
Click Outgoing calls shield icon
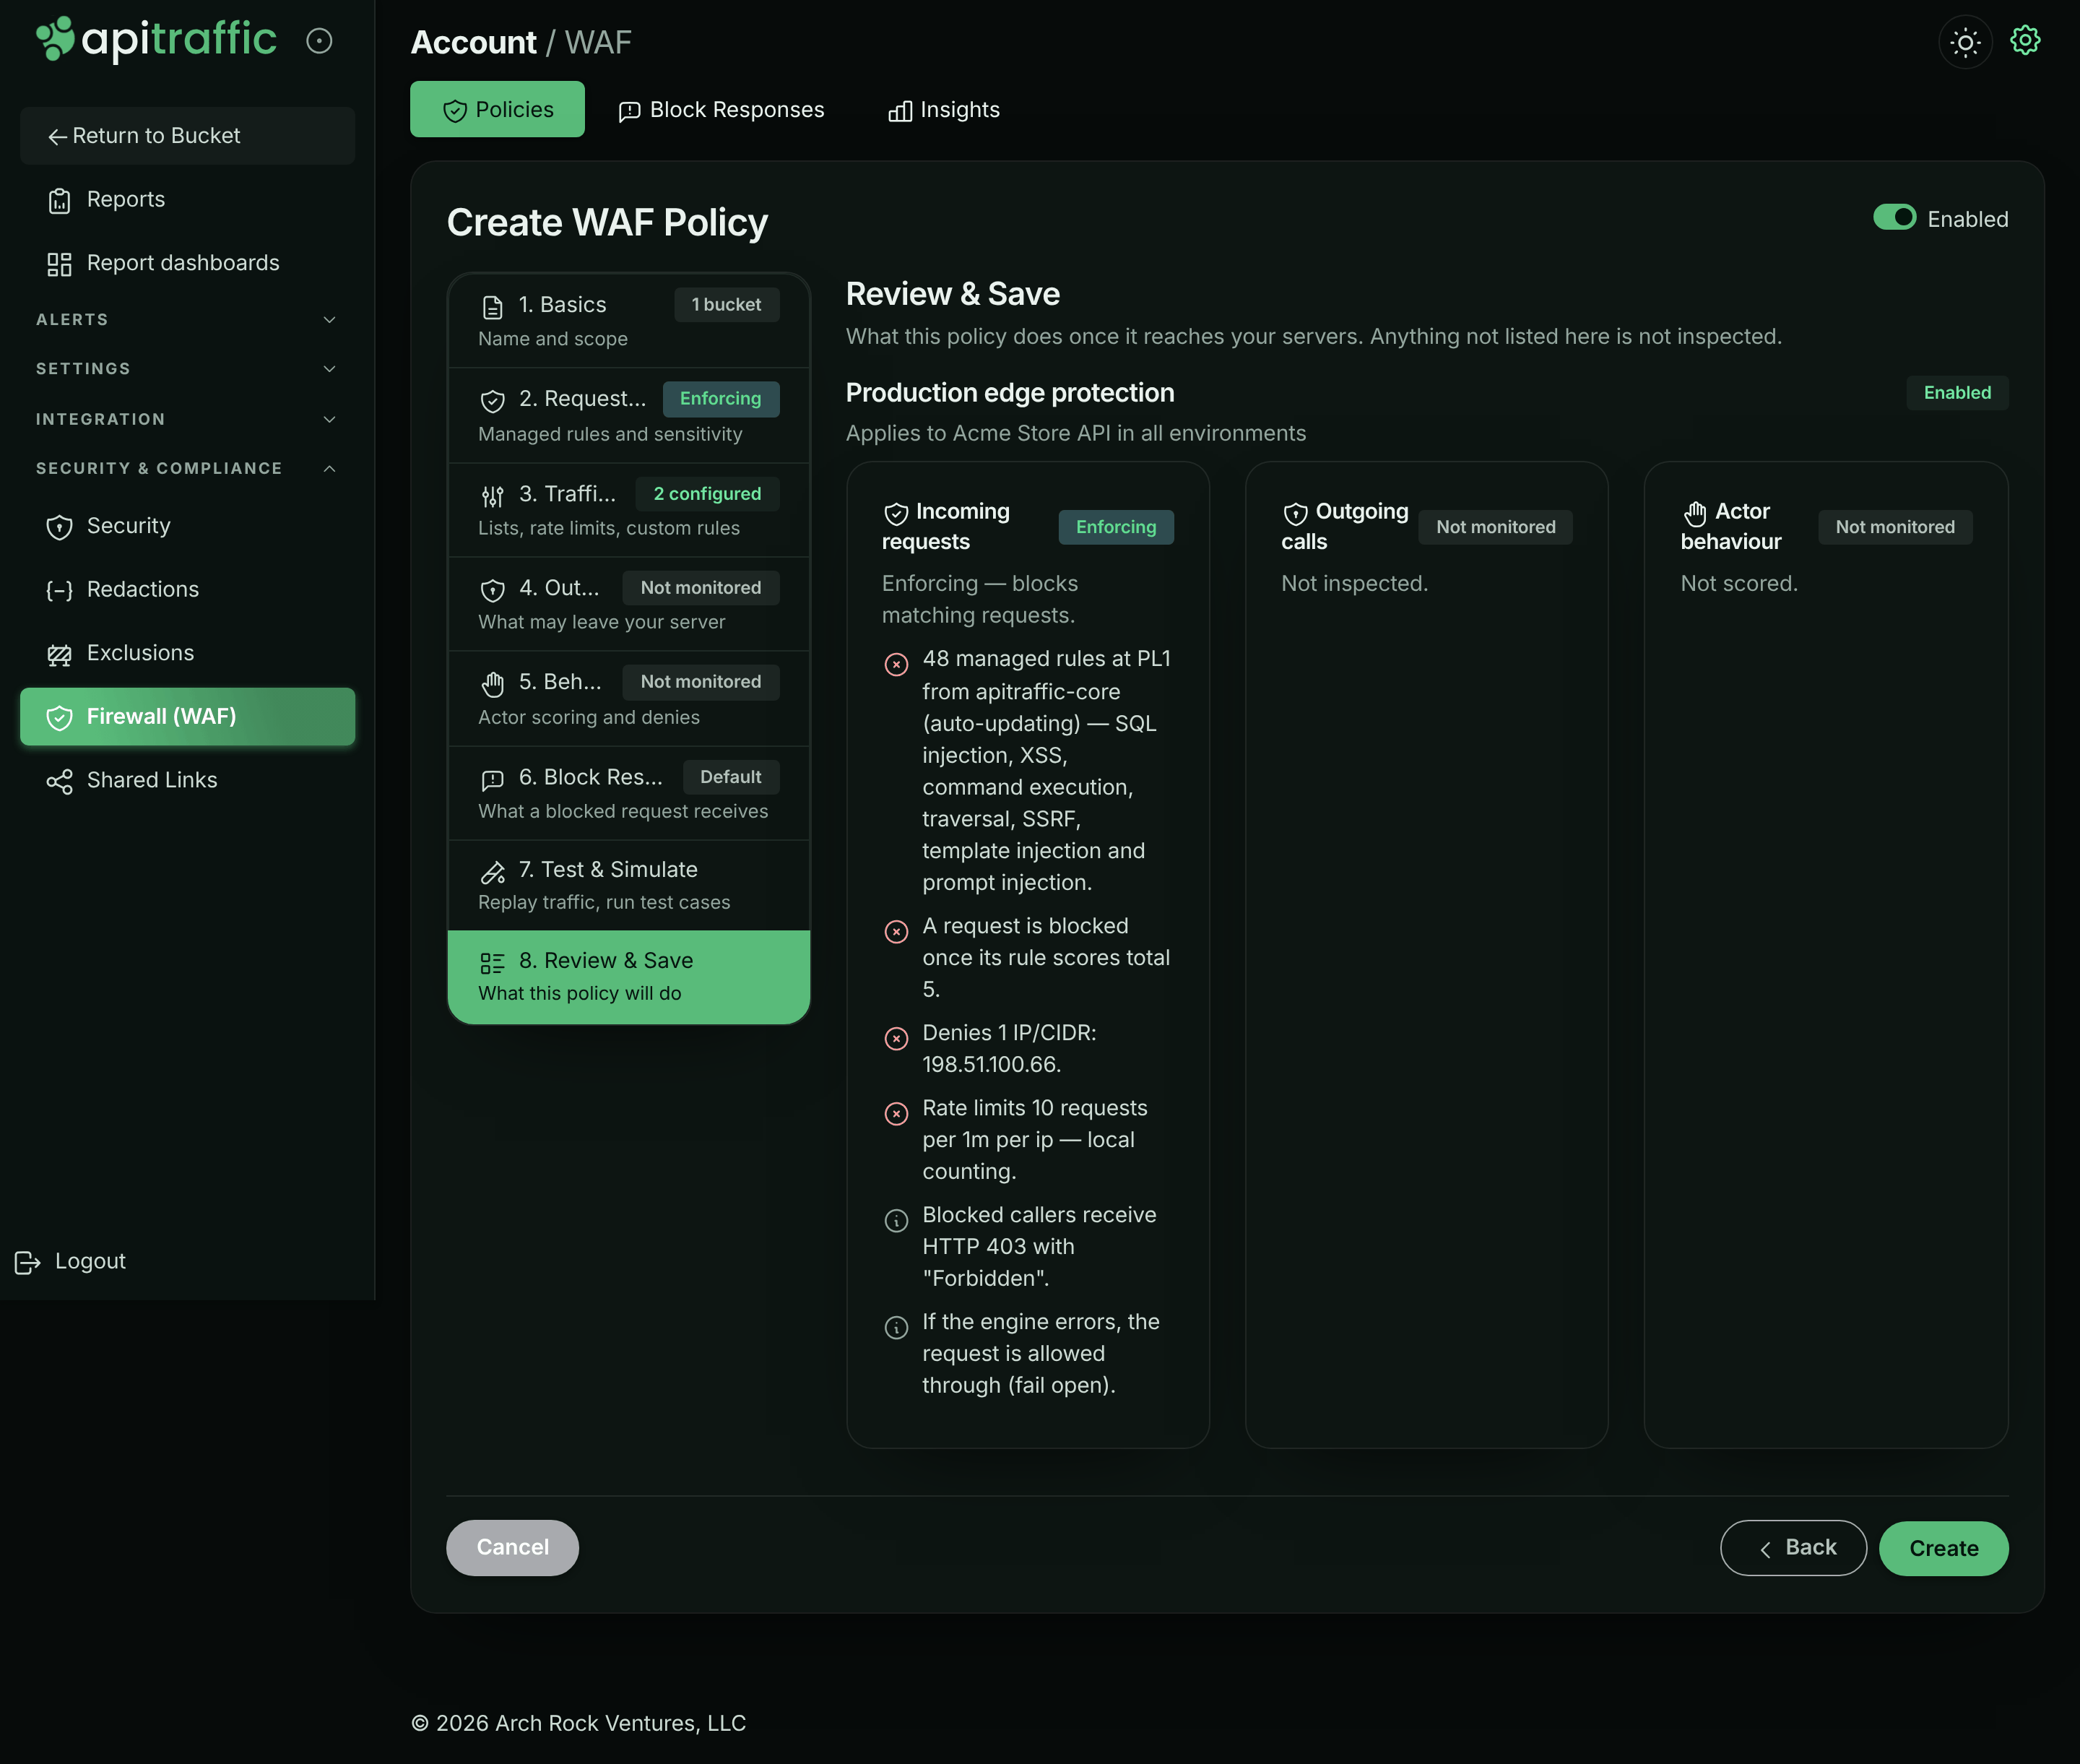click(x=1295, y=513)
